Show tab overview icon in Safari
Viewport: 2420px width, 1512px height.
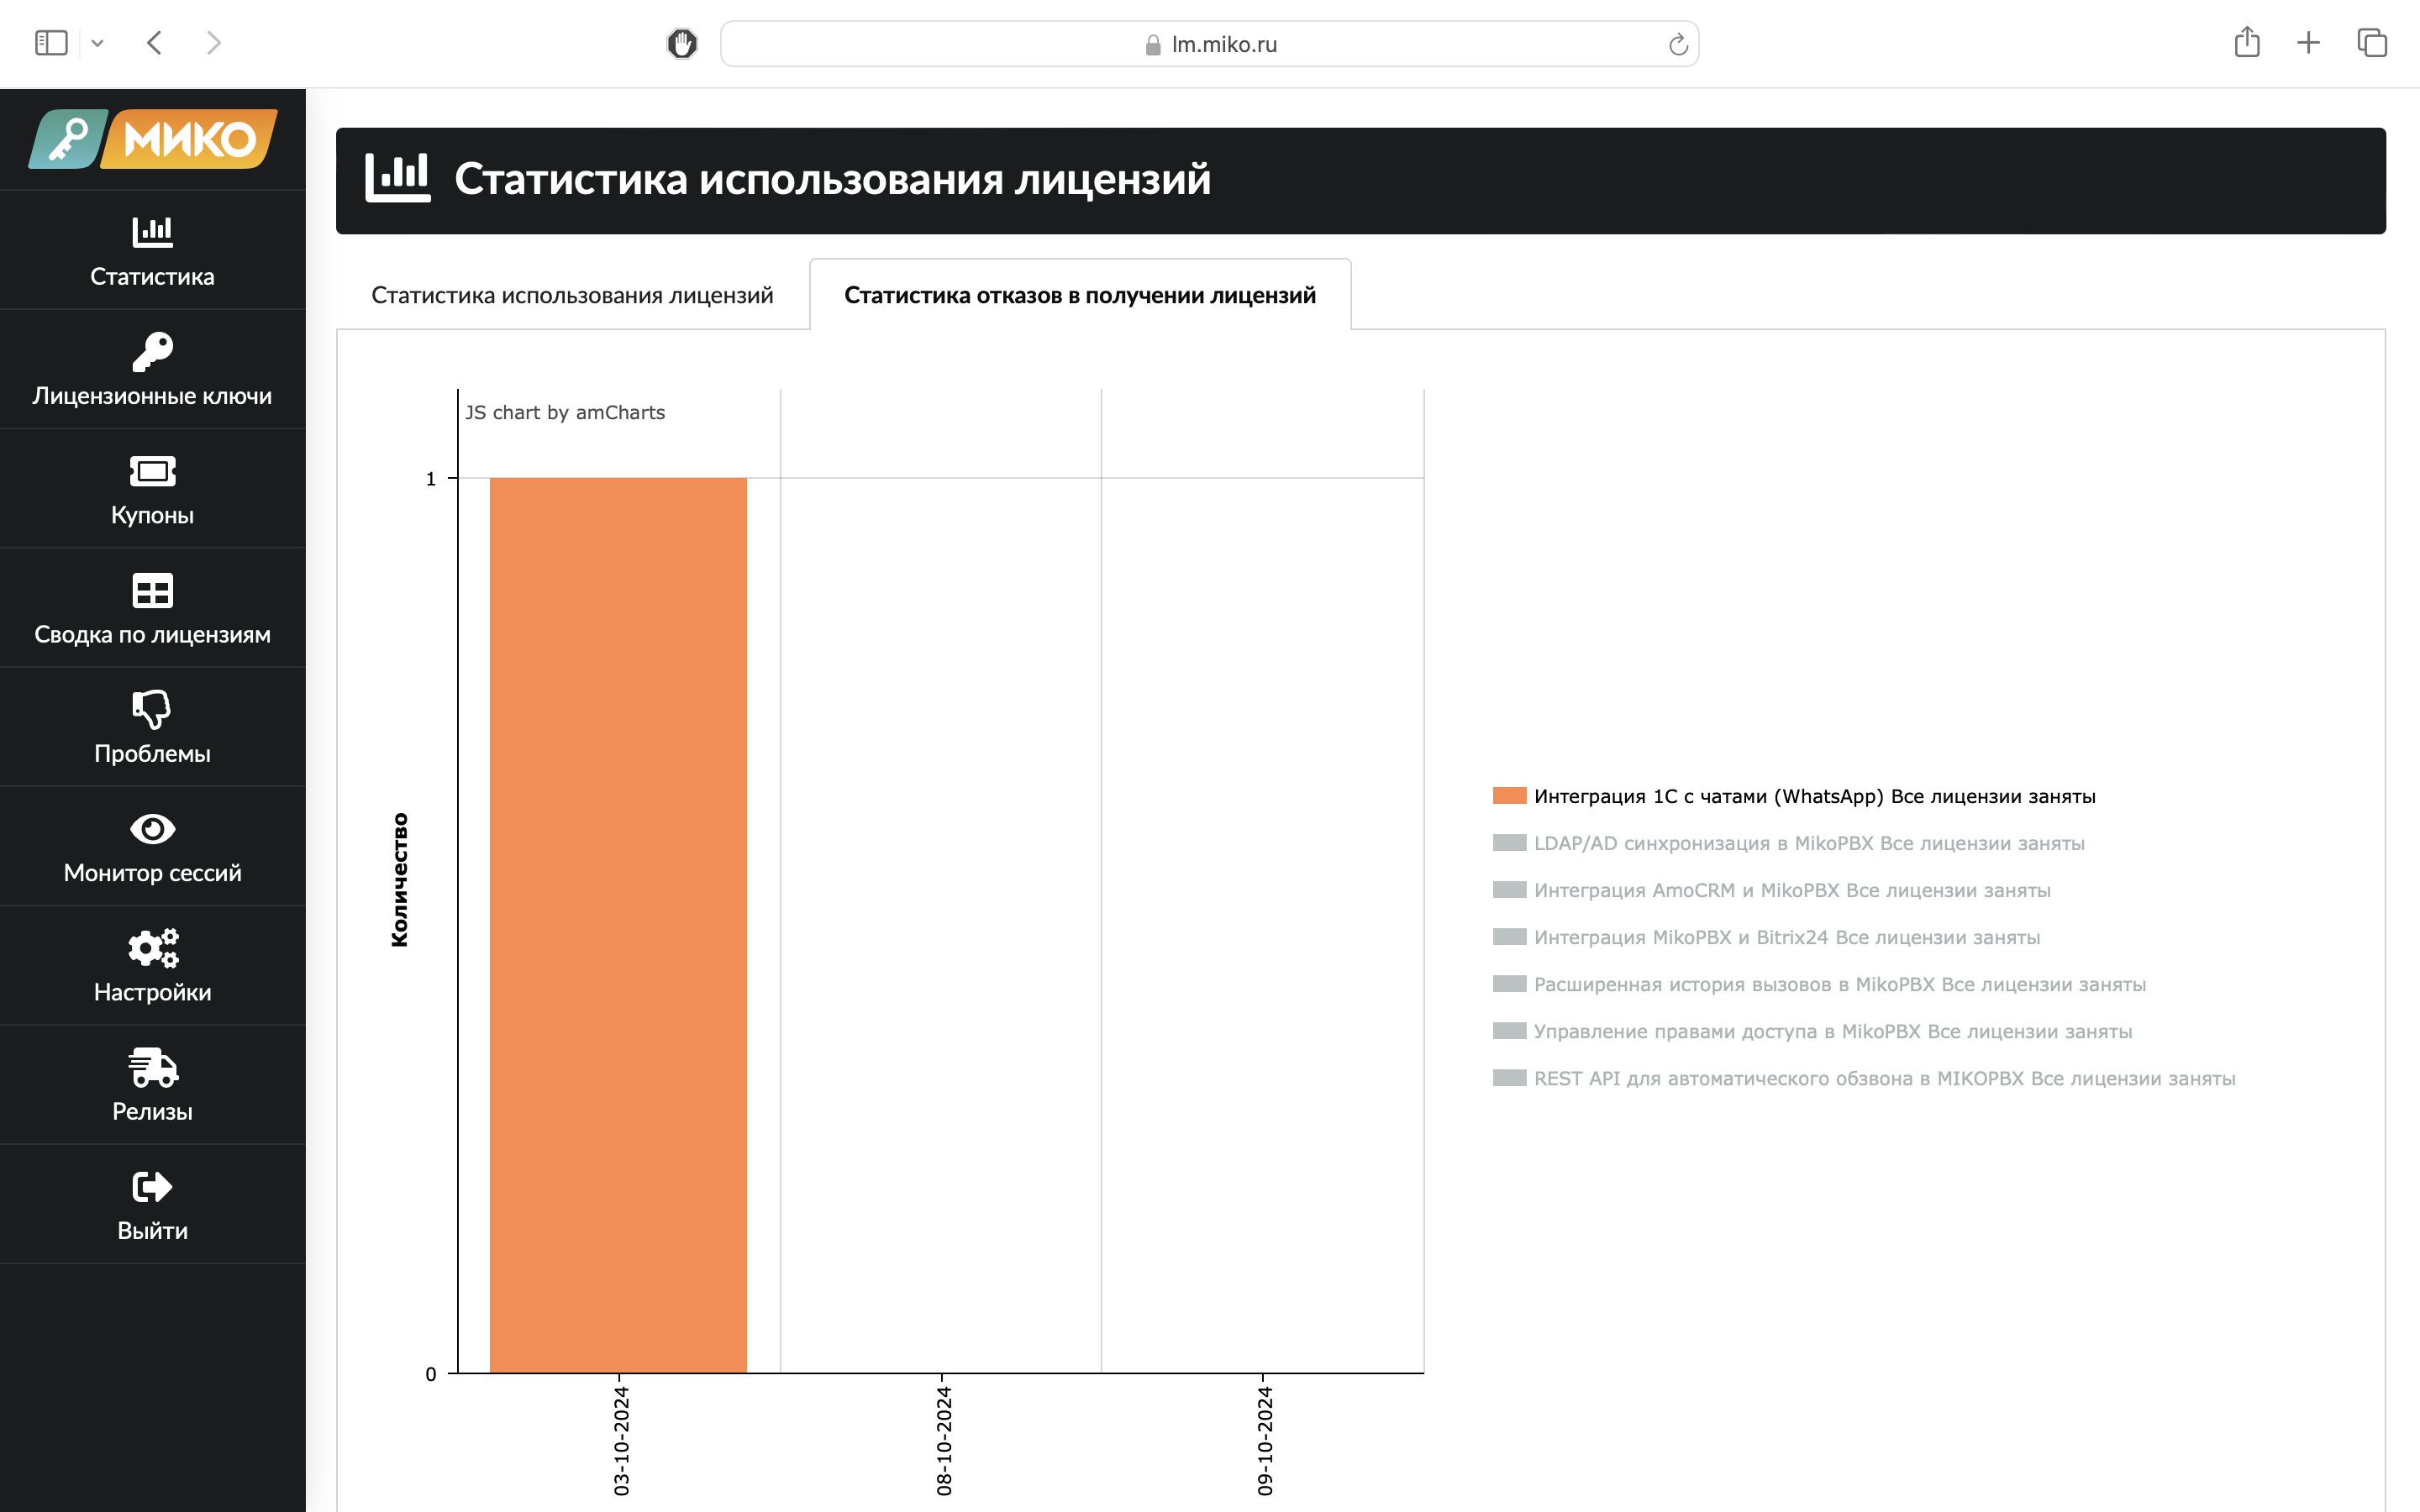tap(2372, 43)
